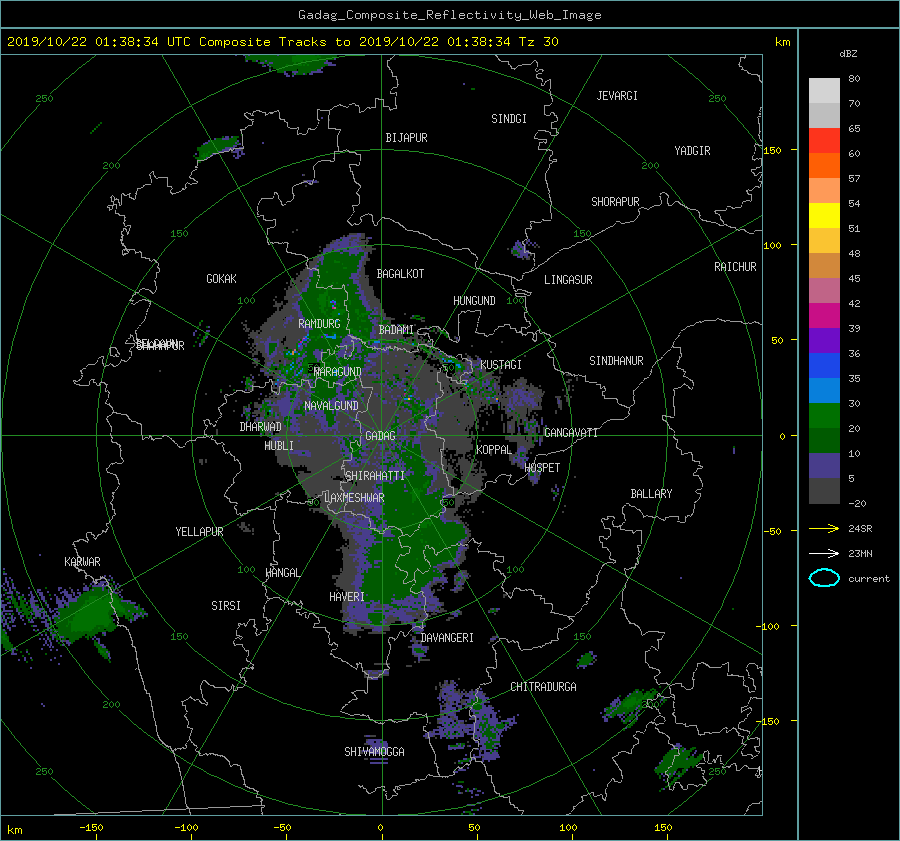Click the -150 tick on bottom km axis
Image resolution: width=900 pixels, height=841 pixels.
pyautogui.click(x=91, y=828)
